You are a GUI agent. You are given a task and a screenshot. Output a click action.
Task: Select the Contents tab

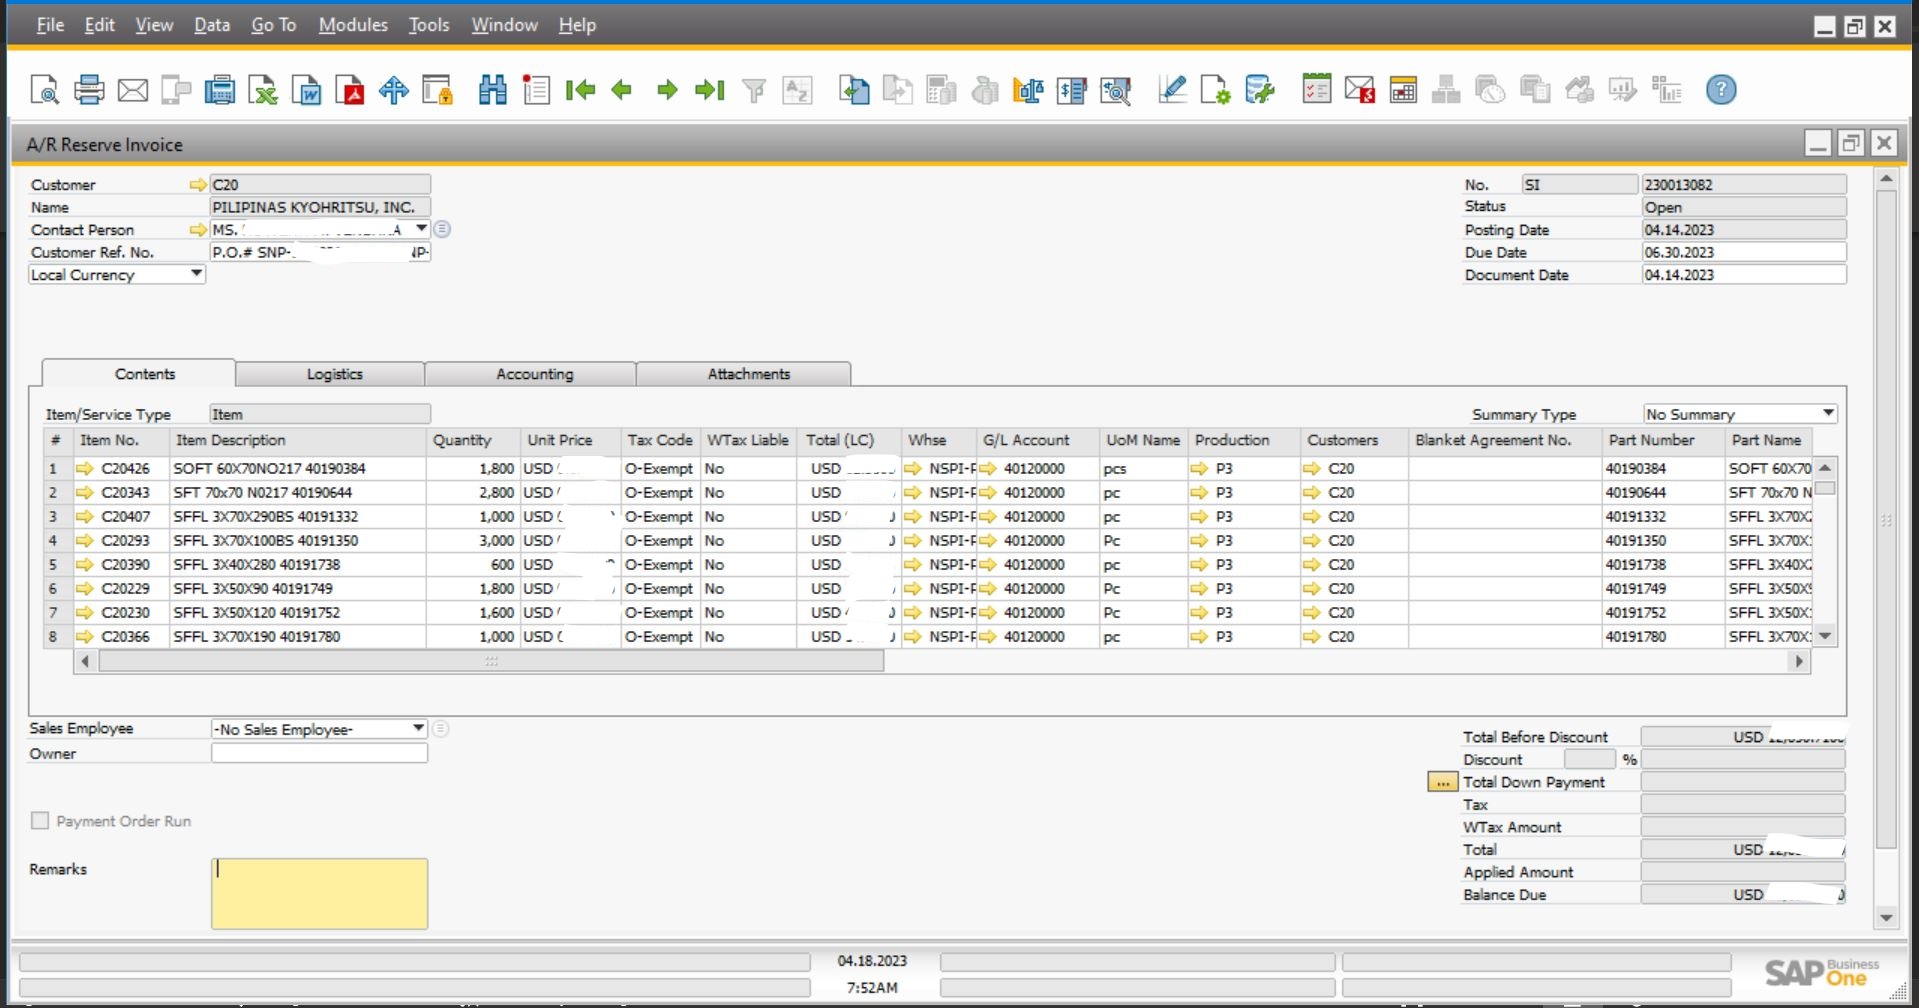point(139,373)
